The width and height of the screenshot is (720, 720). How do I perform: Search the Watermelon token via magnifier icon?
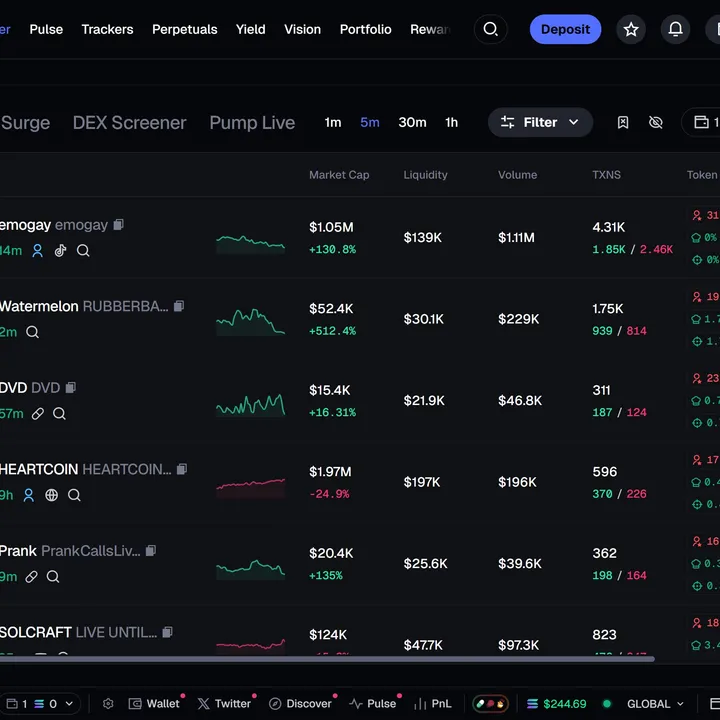(33, 332)
